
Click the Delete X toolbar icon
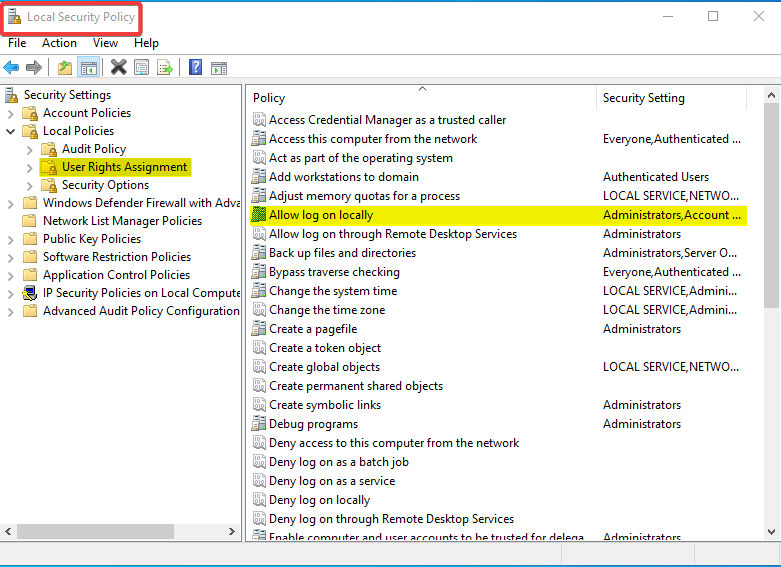[x=118, y=67]
